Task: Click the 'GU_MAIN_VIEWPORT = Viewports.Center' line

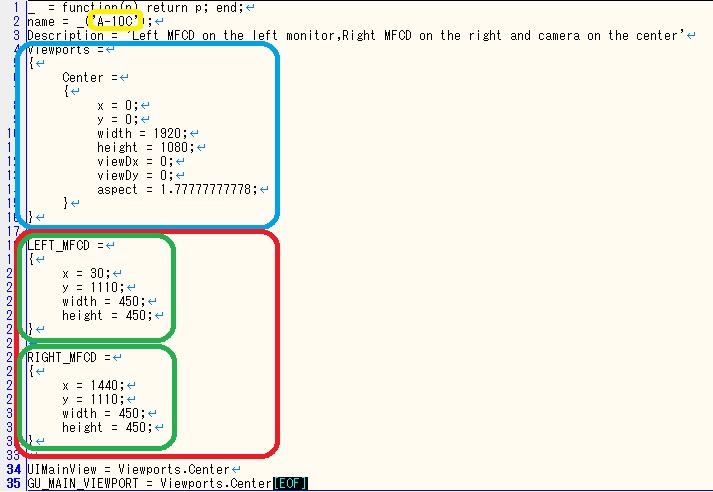Action: [150, 483]
